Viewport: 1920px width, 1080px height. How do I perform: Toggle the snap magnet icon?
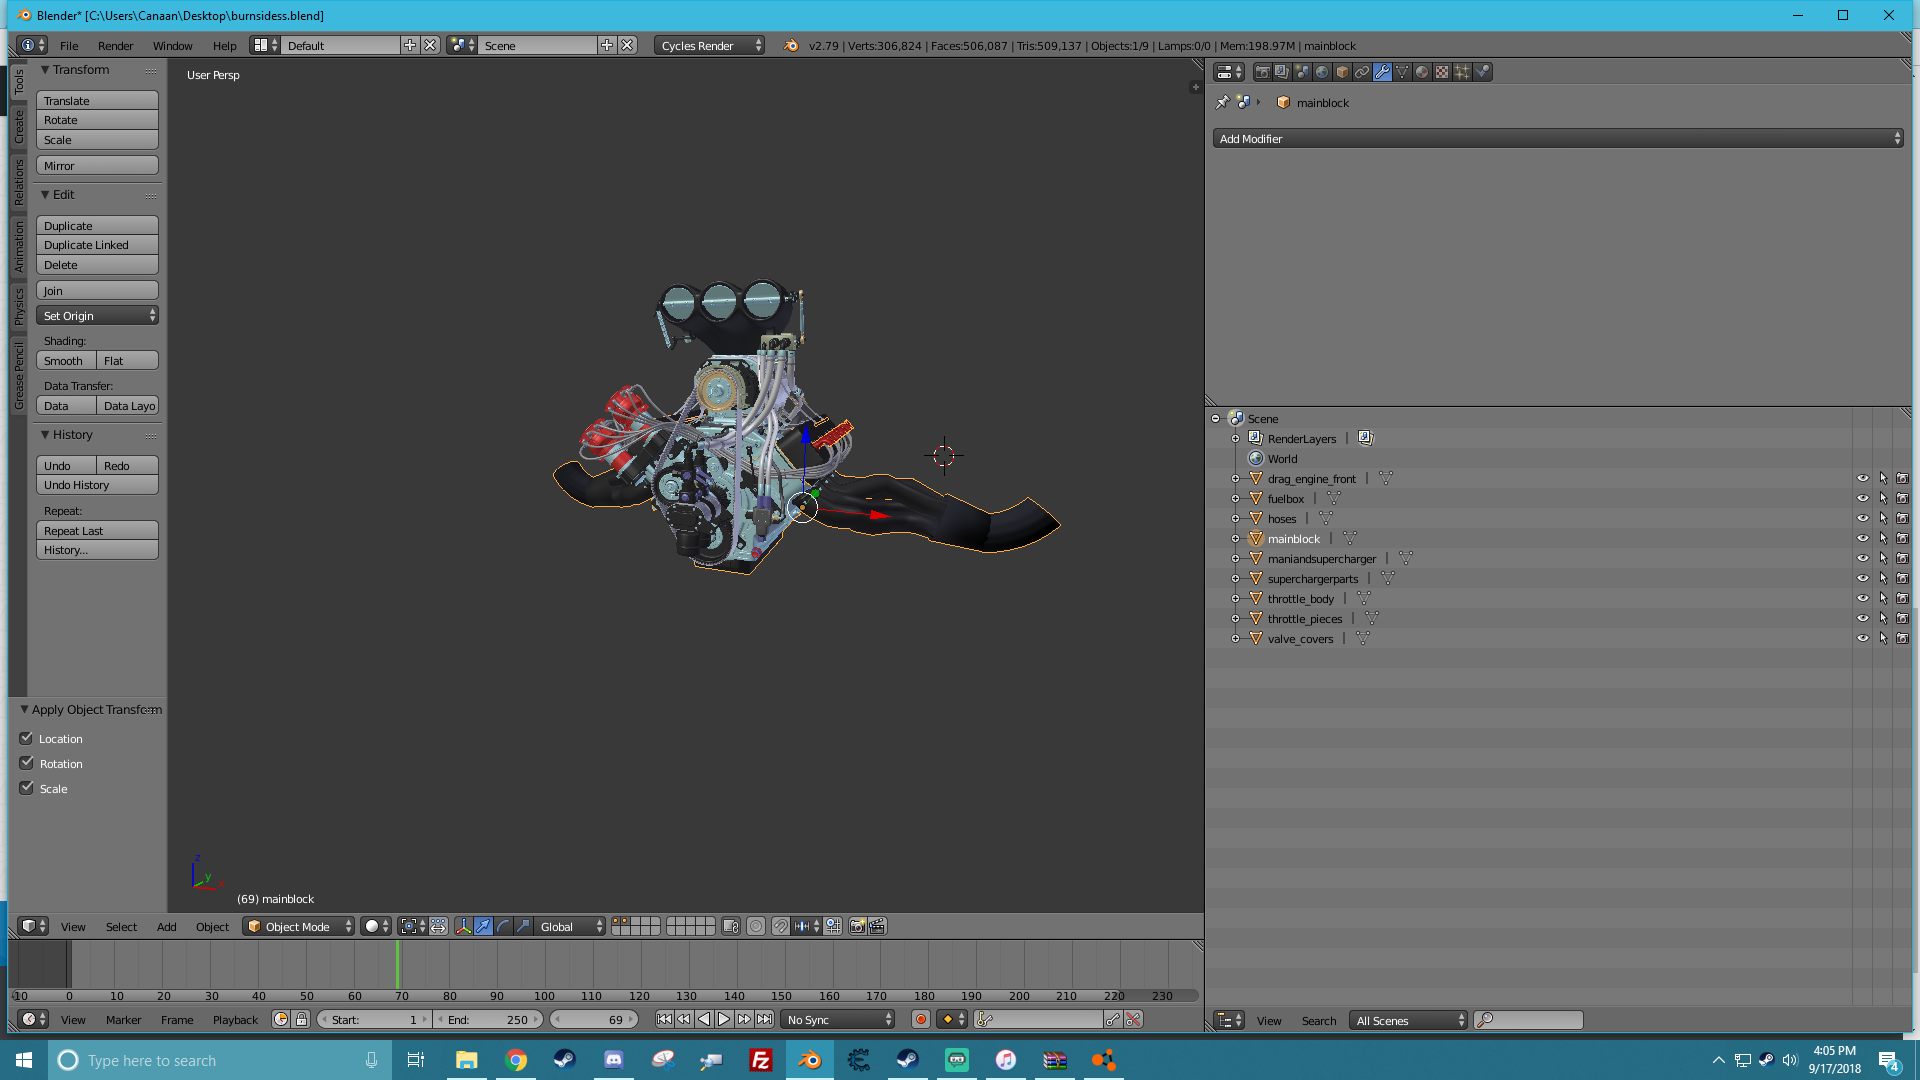780,926
